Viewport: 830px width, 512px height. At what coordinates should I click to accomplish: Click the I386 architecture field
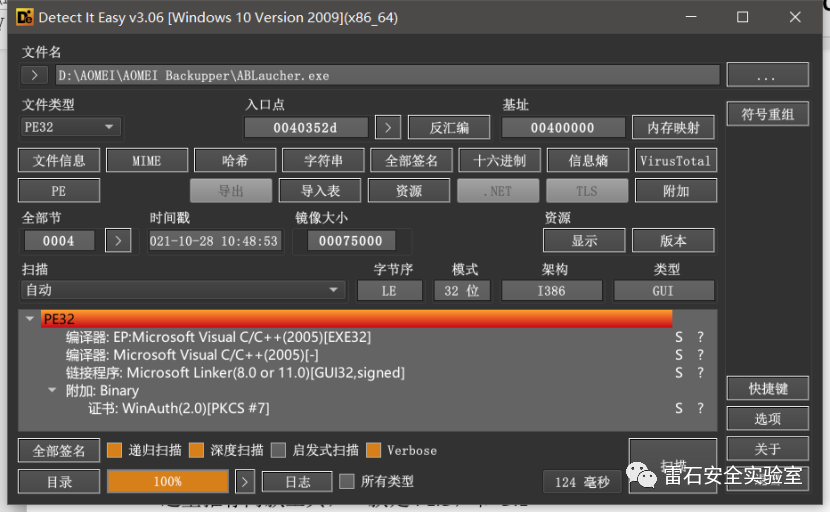coord(552,291)
